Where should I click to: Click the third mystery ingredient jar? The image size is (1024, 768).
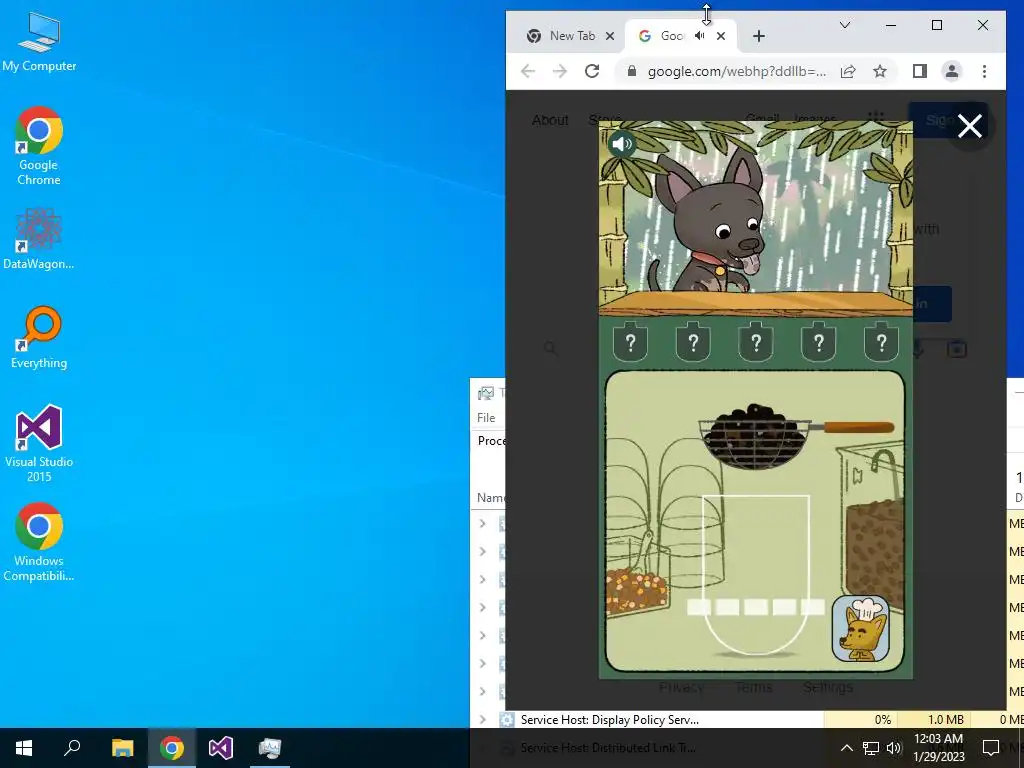click(x=756, y=342)
